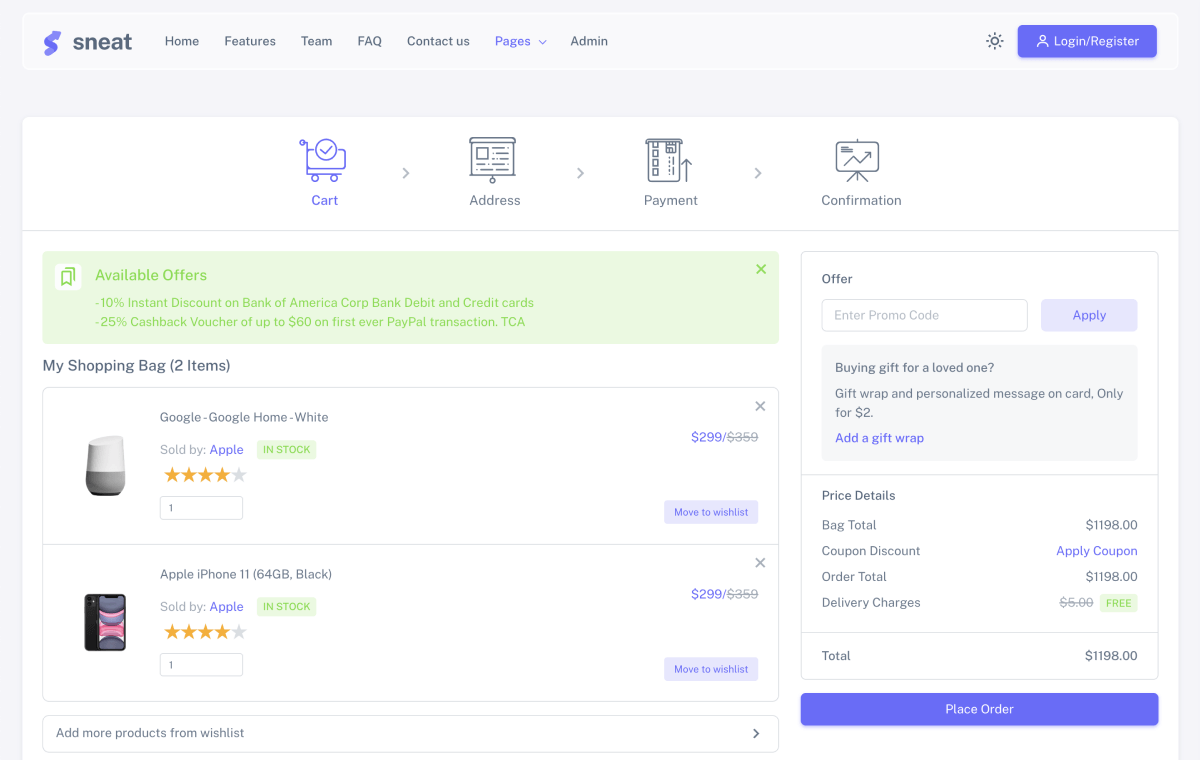The height and width of the screenshot is (760, 1200).
Task: Go to the Contact us menu item
Action: 438,41
